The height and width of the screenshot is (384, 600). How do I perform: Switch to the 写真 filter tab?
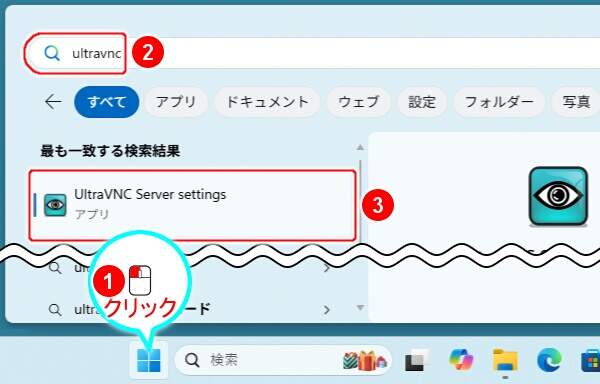click(576, 102)
